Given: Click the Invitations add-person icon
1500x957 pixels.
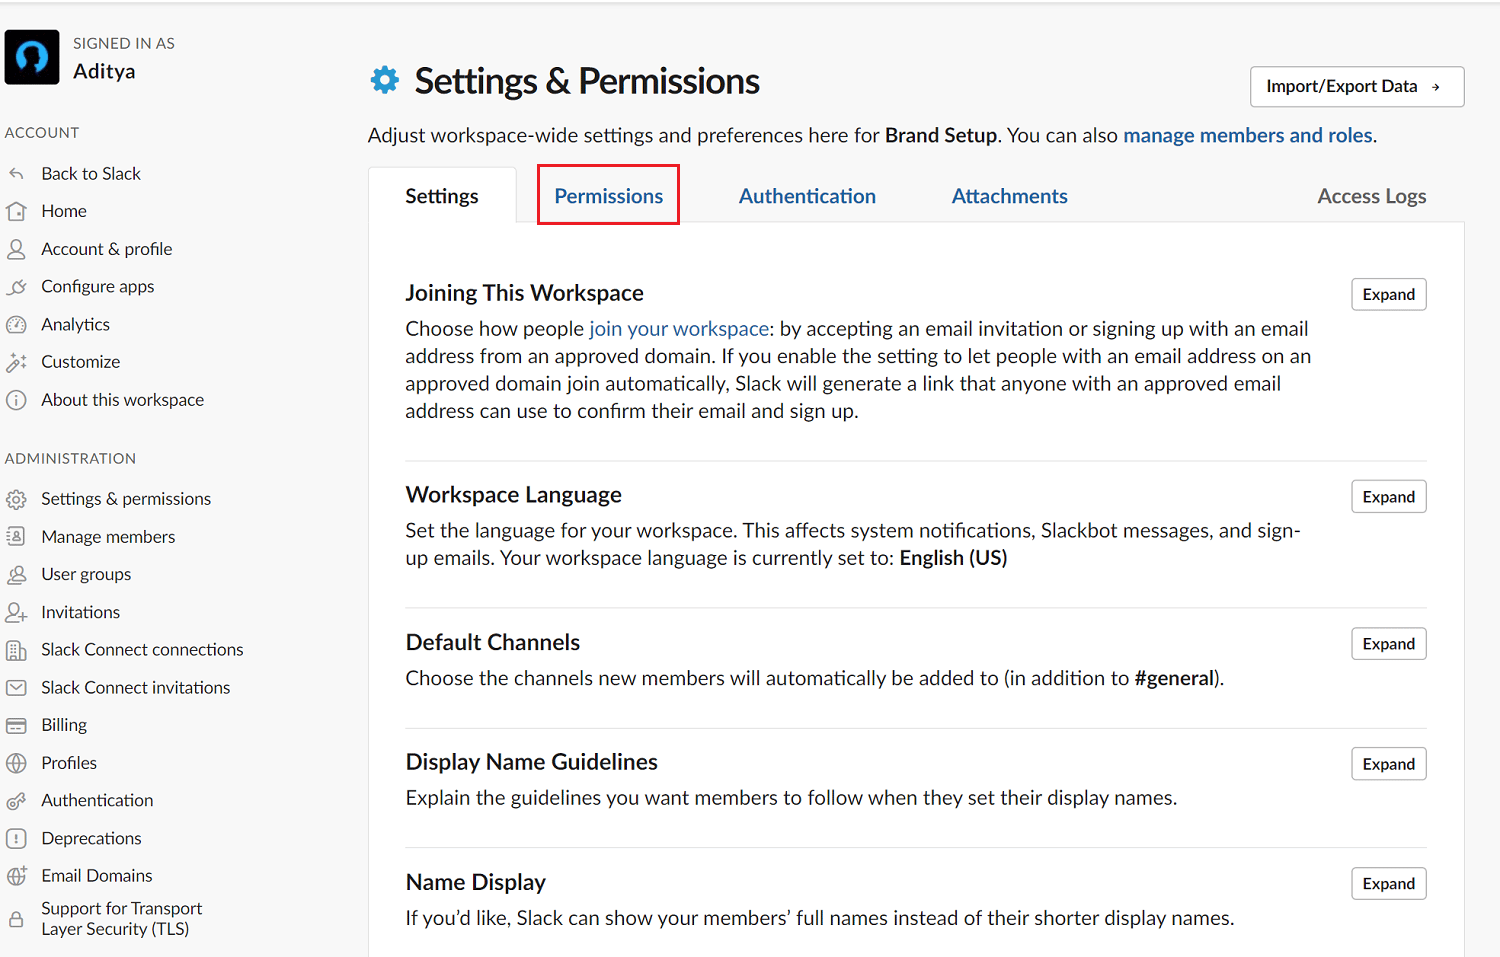Looking at the screenshot, I should click(x=16, y=612).
